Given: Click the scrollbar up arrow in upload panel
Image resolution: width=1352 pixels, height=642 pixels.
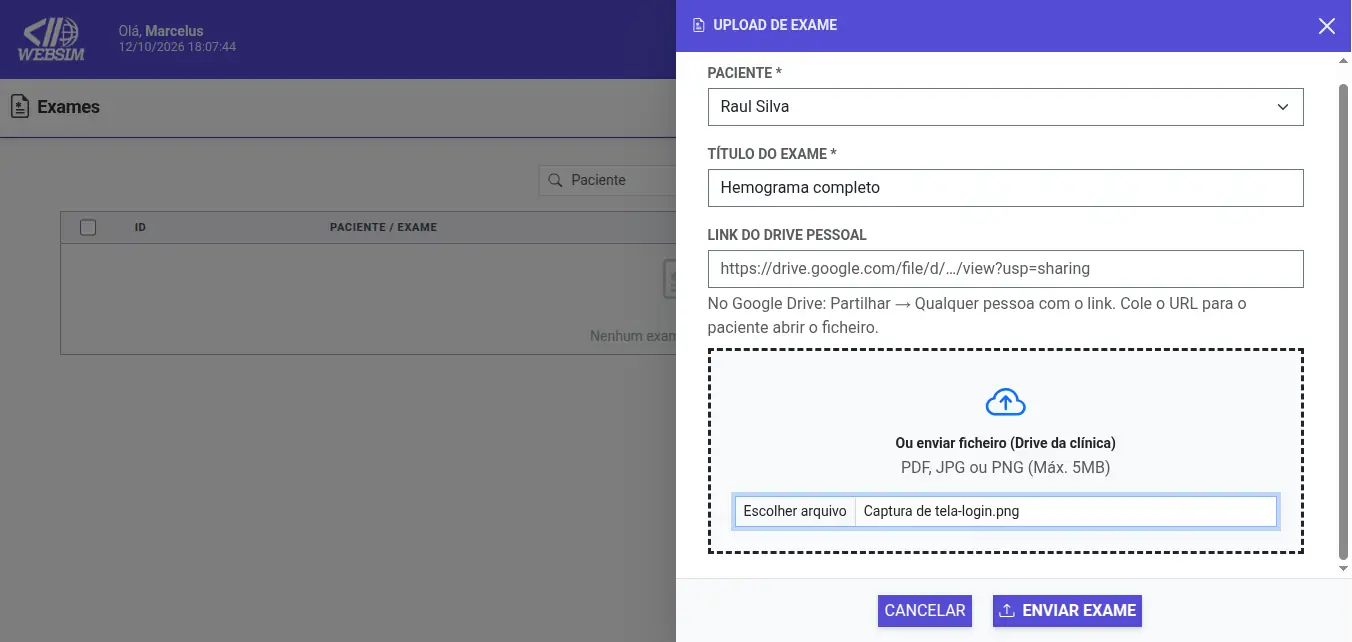Looking at the screenshot, I should [x=1343, y=62].
